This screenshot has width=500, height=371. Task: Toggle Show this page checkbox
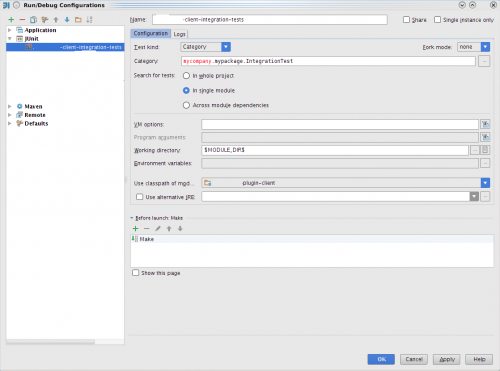pos(135,273)
